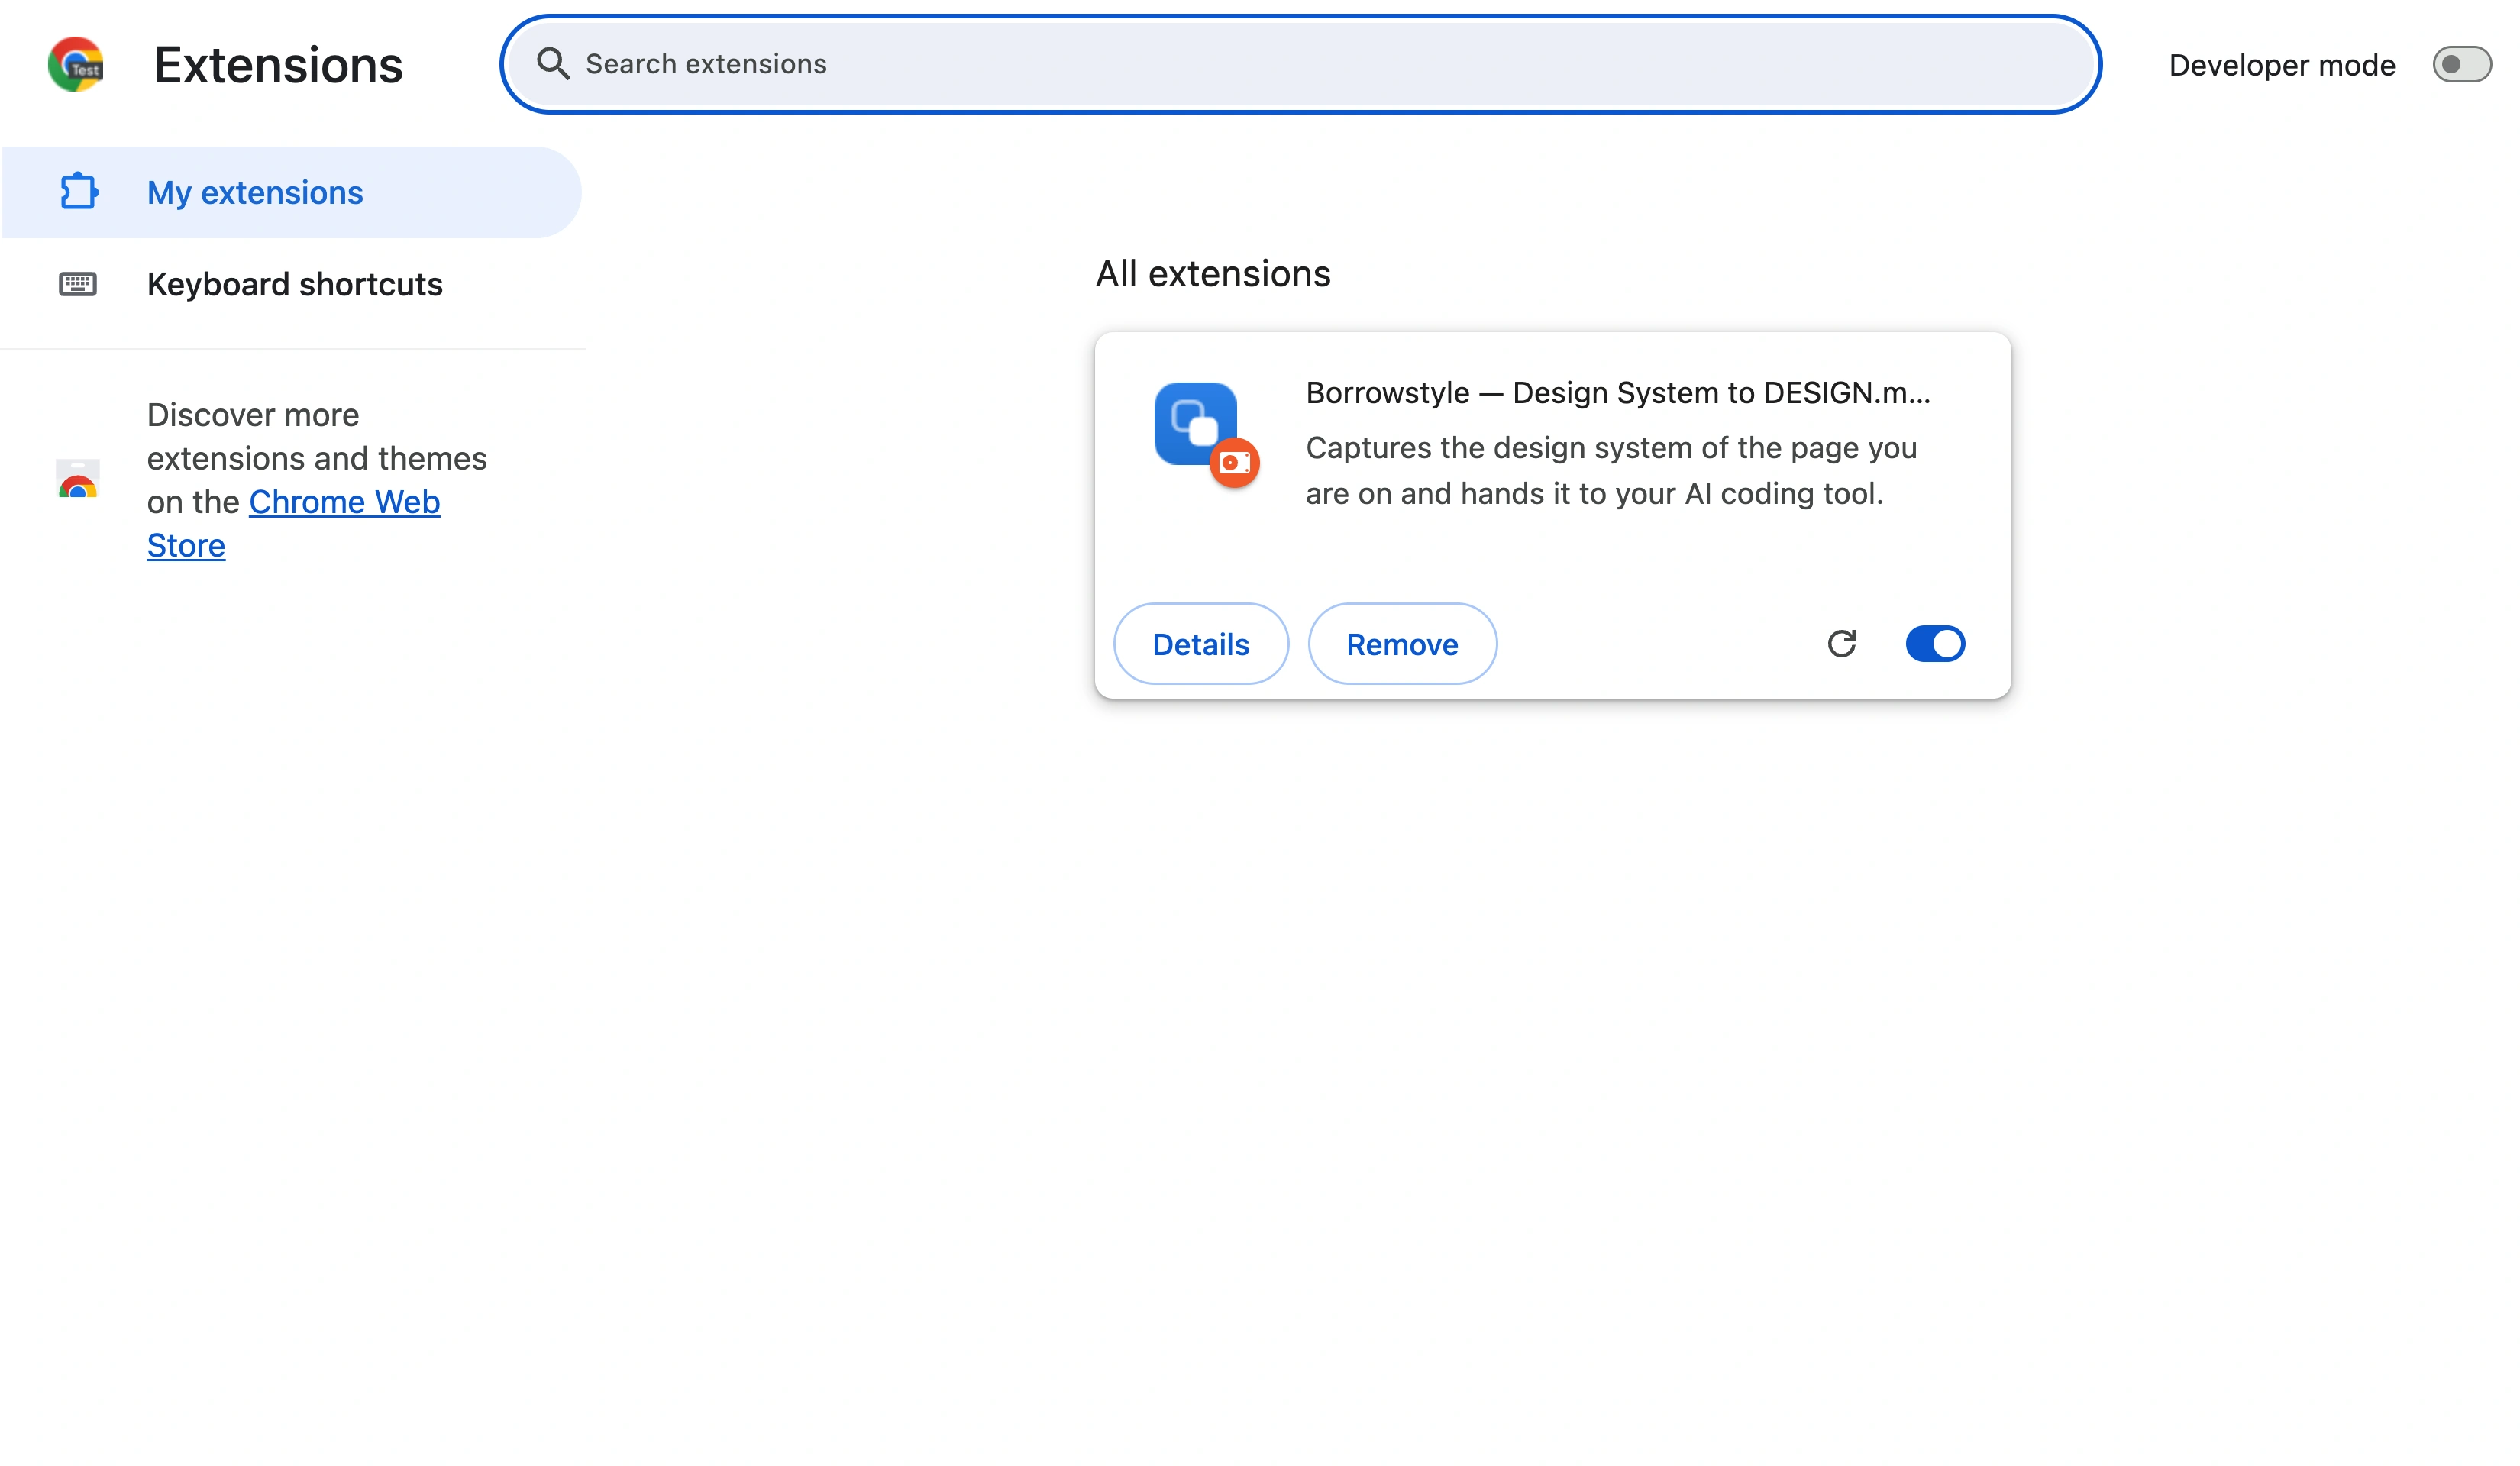Remove the Borrowstyle extension
Image resolution: width=2520 pixels, height=1466 pixels.
click(x=1402, y=644)
